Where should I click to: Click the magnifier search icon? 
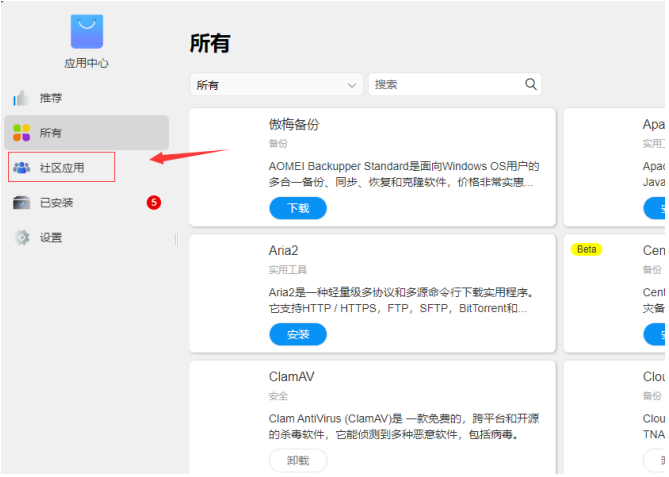(530, 84)
